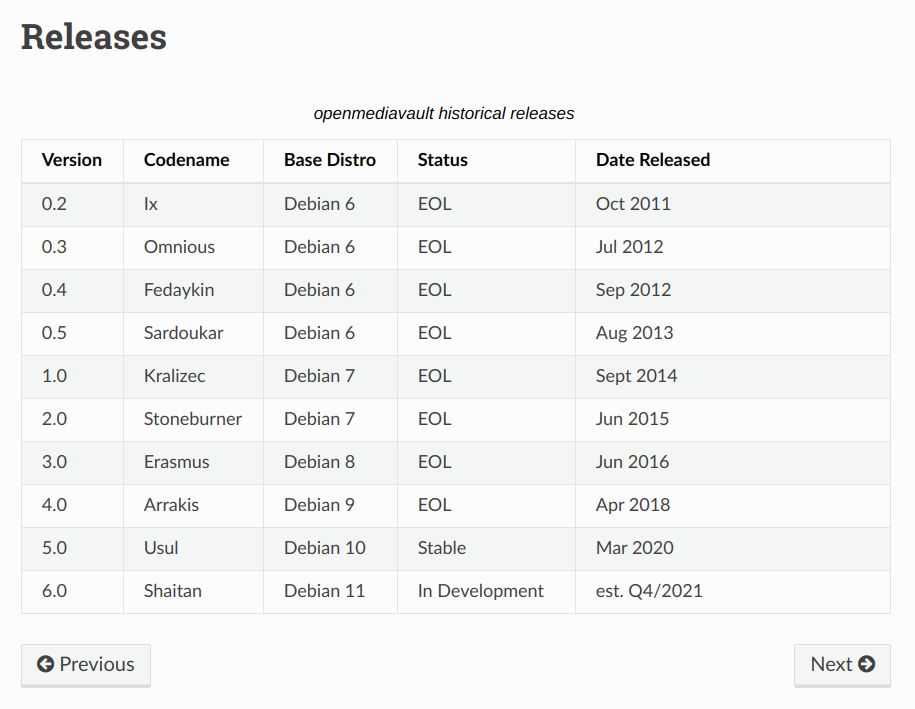Select date Jun 2016
The height and width of the screenshot is (709, 915).
632,462
